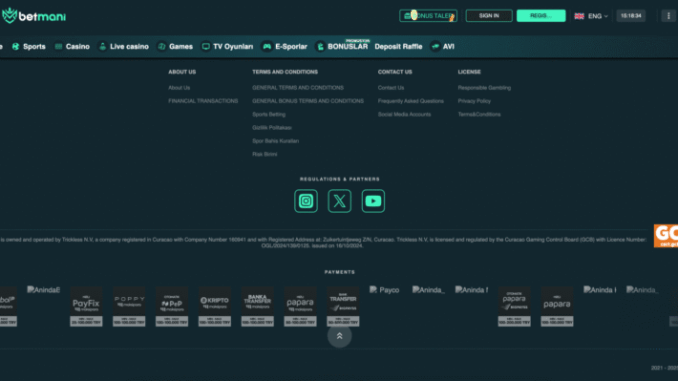Open the ENG language dropdown
Viewport: 678px width, 381px height.
point(591,16)
